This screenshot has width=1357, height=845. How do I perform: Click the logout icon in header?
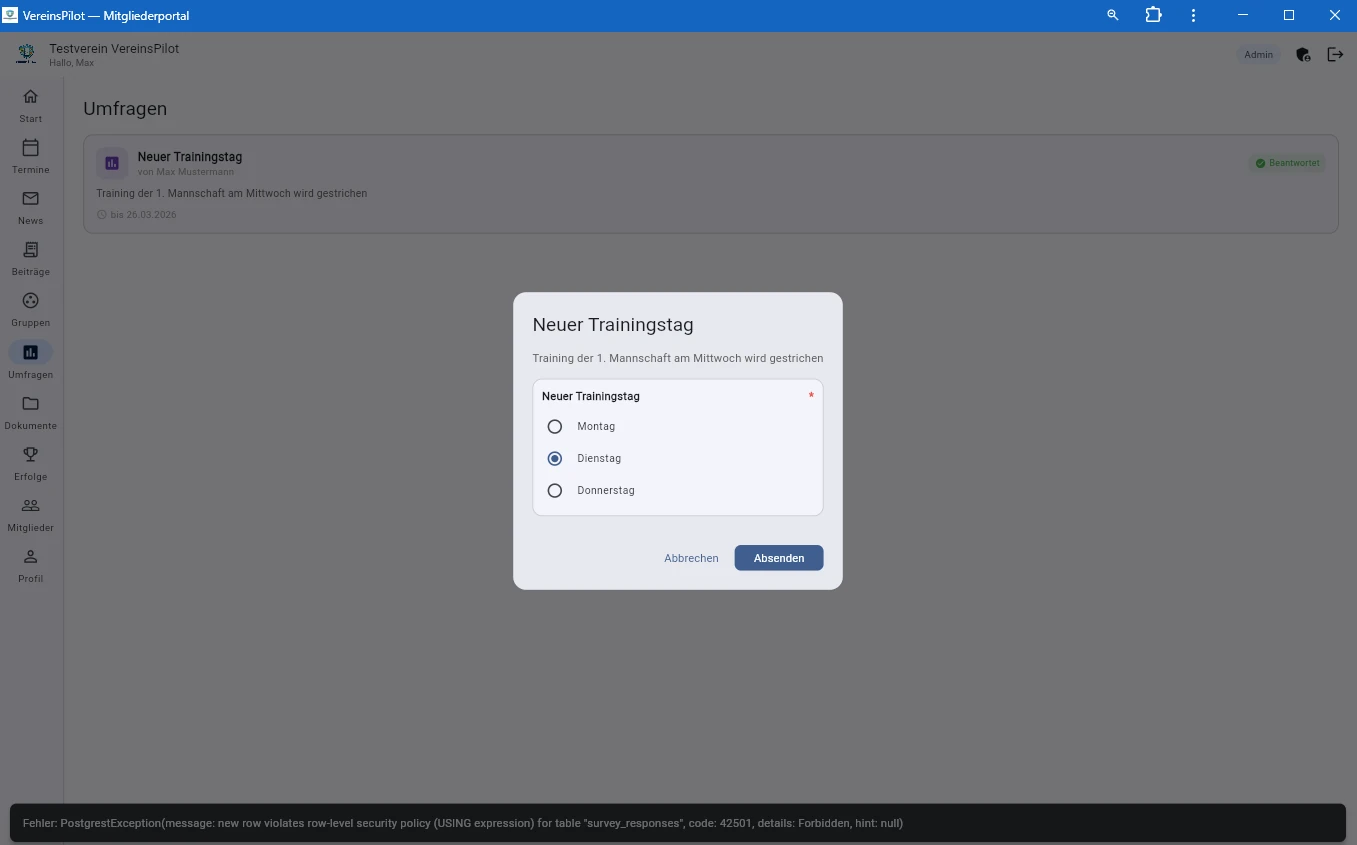pos(1335,55)
